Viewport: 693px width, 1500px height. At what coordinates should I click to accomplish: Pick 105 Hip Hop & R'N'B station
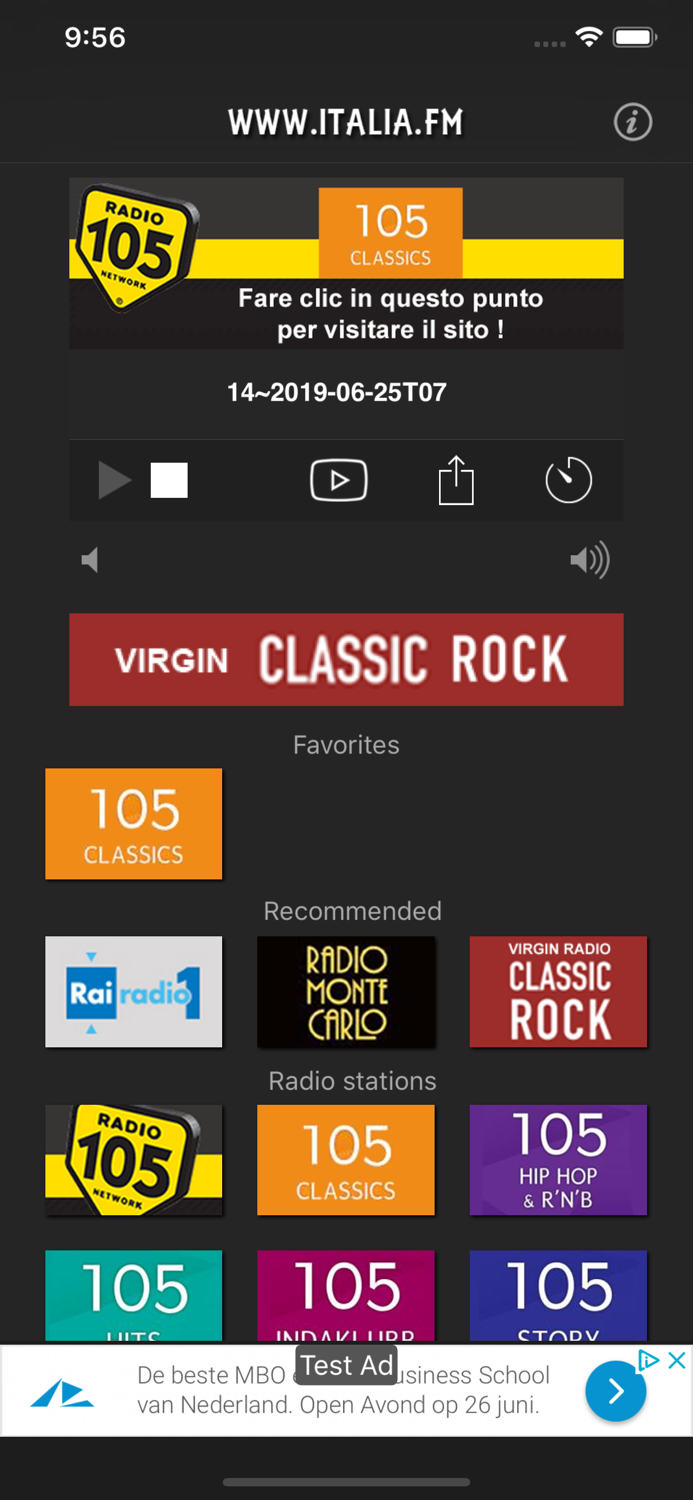click(x=558, y=1160)
